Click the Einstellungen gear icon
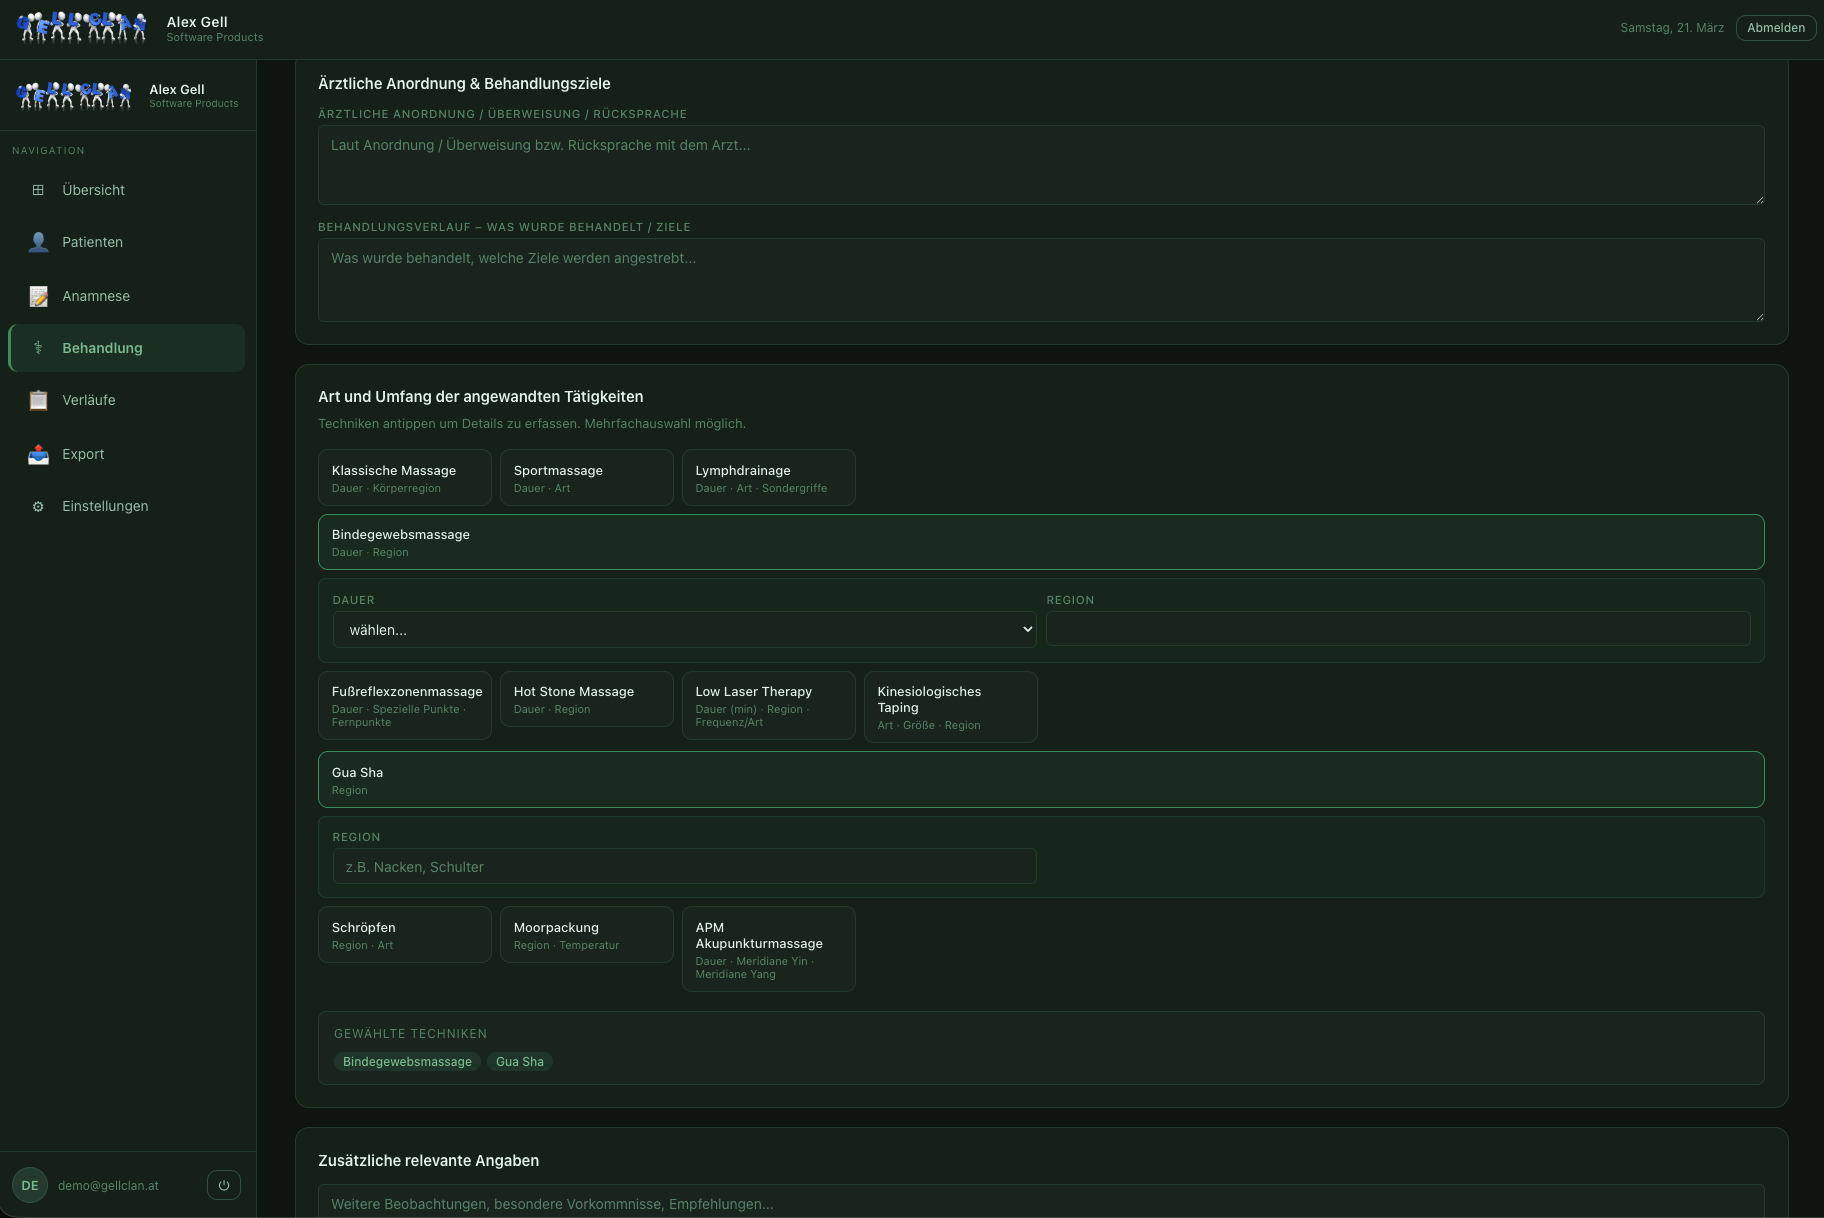Viewport: 1824px width, 1218px height. [x=38, y=506]
